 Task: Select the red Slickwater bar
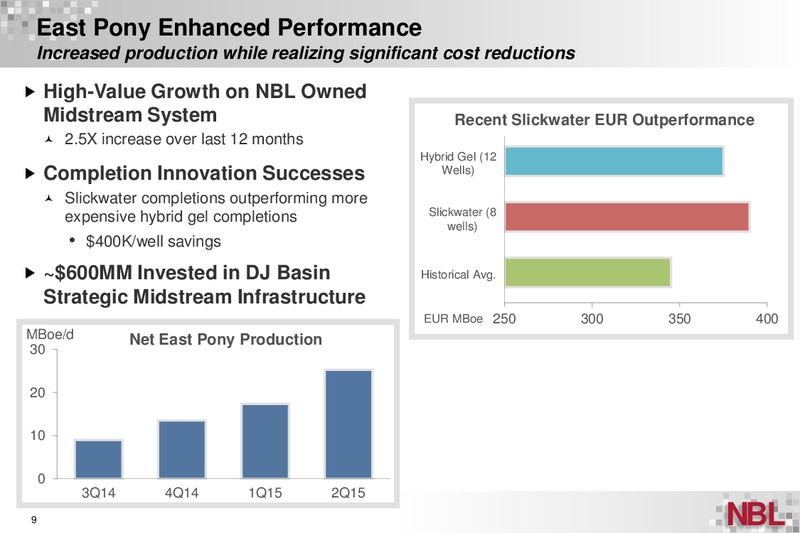[x=627, y=217]
